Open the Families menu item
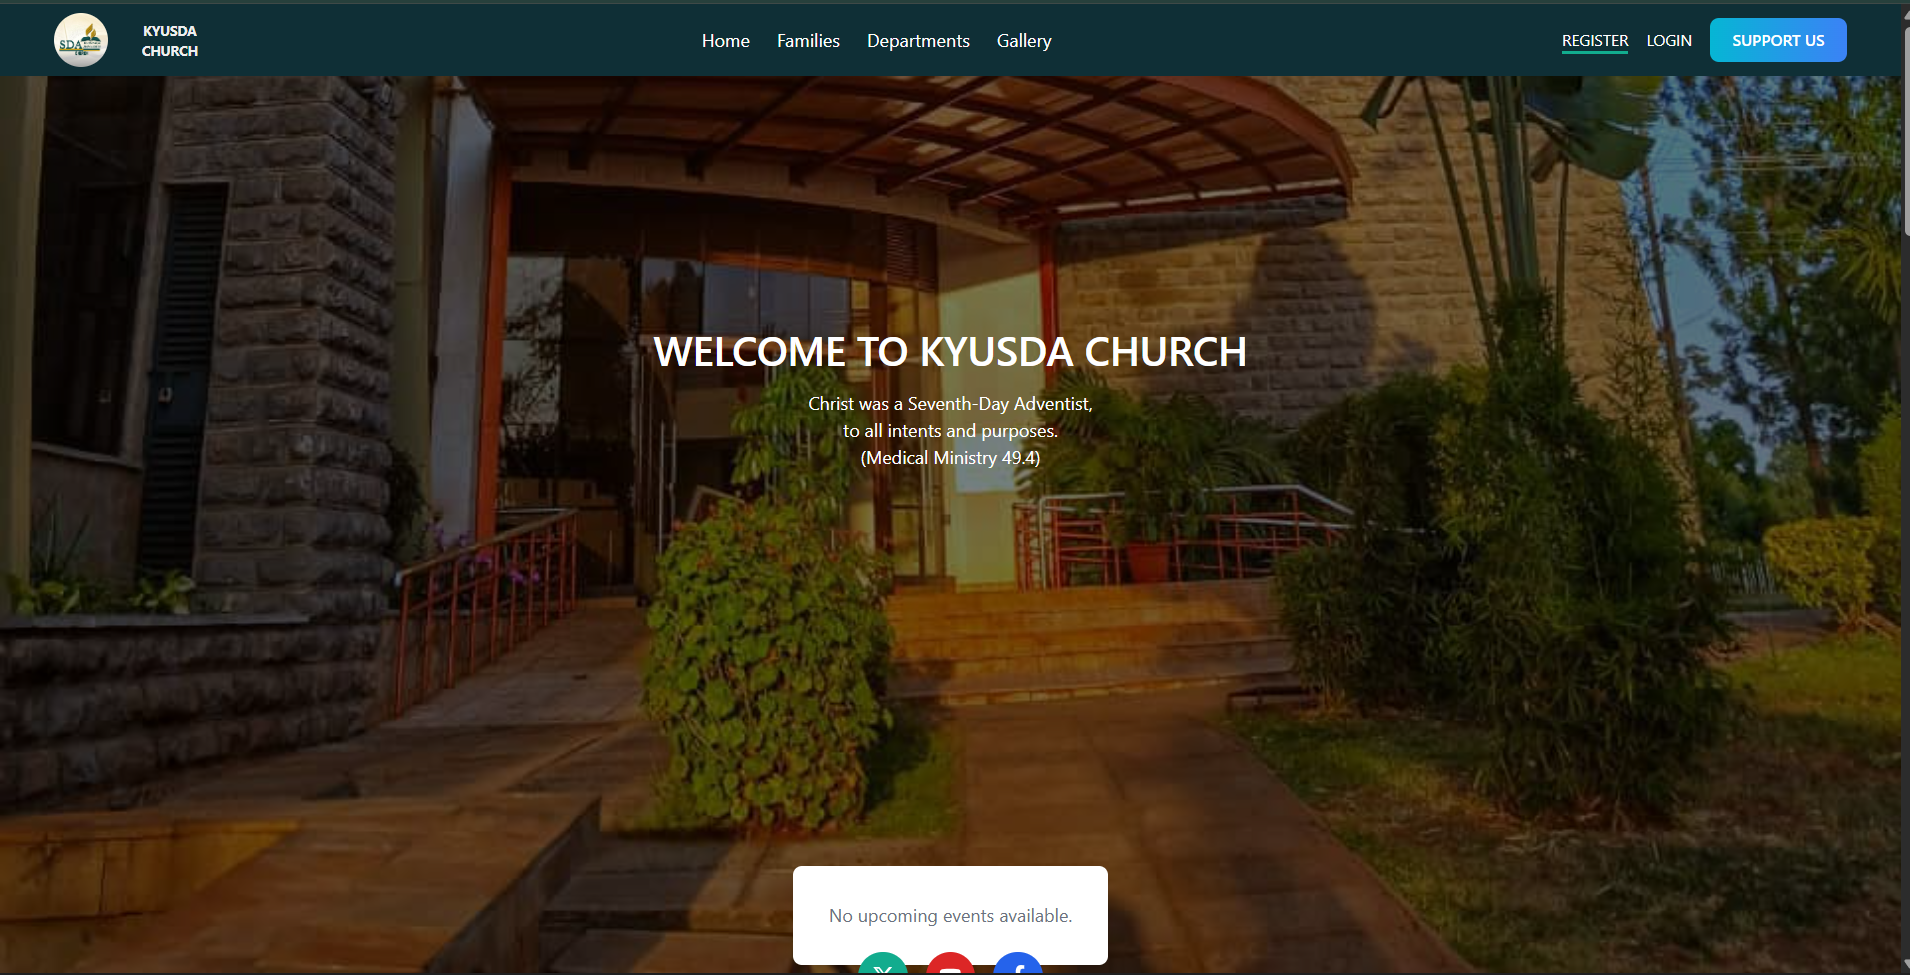Image resolution: width=1910 pixels, height=975 pixels. tap(808, 41)
